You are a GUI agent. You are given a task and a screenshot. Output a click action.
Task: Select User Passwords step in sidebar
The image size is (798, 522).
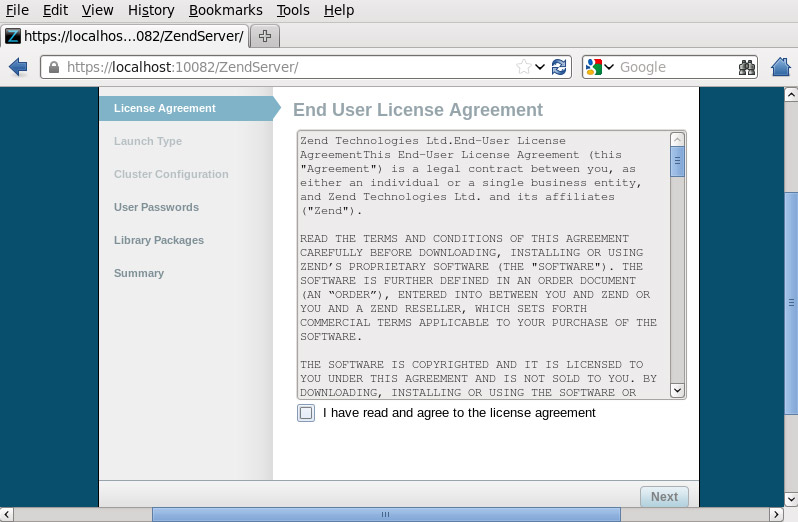coord(156,208)
